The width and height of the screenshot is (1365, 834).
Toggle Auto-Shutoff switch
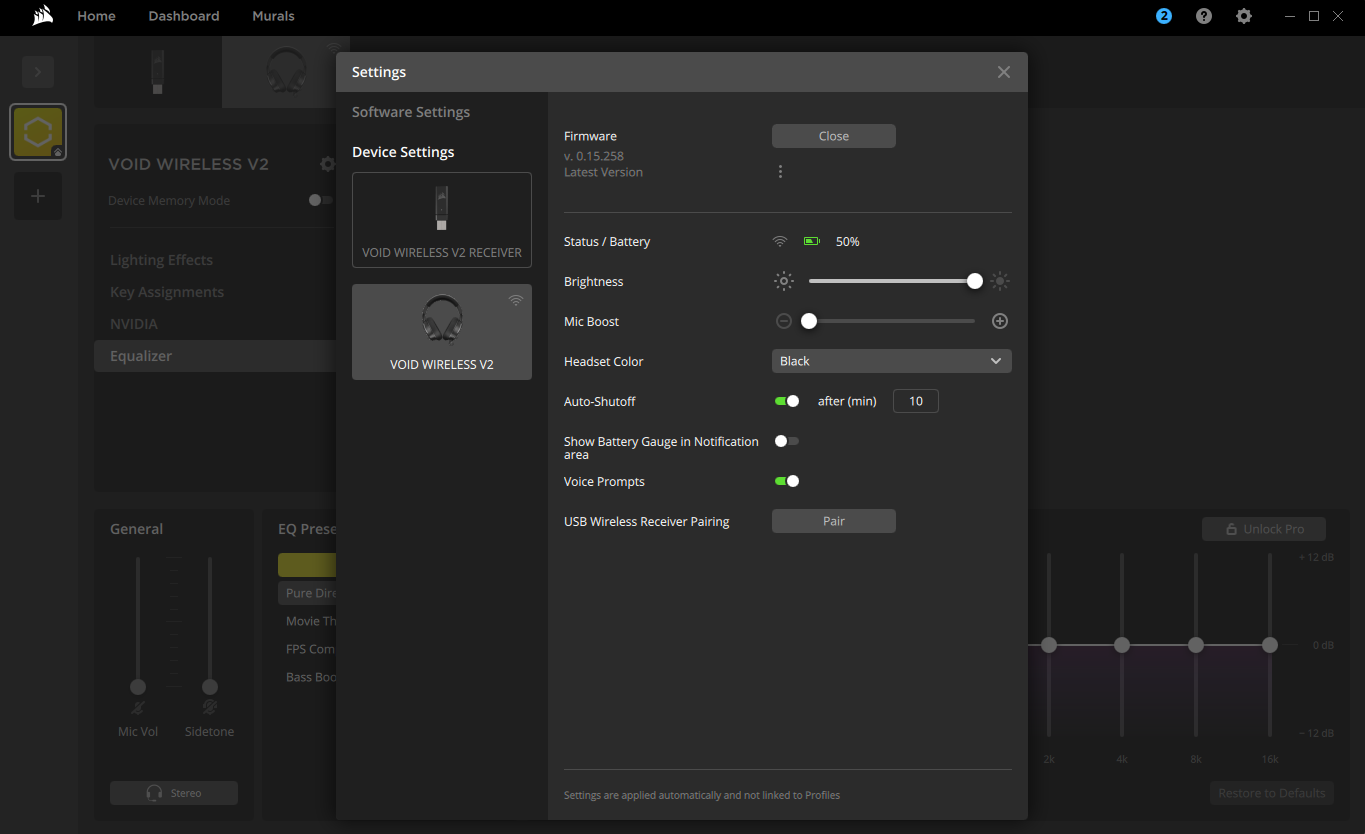[x=787, y=401]
